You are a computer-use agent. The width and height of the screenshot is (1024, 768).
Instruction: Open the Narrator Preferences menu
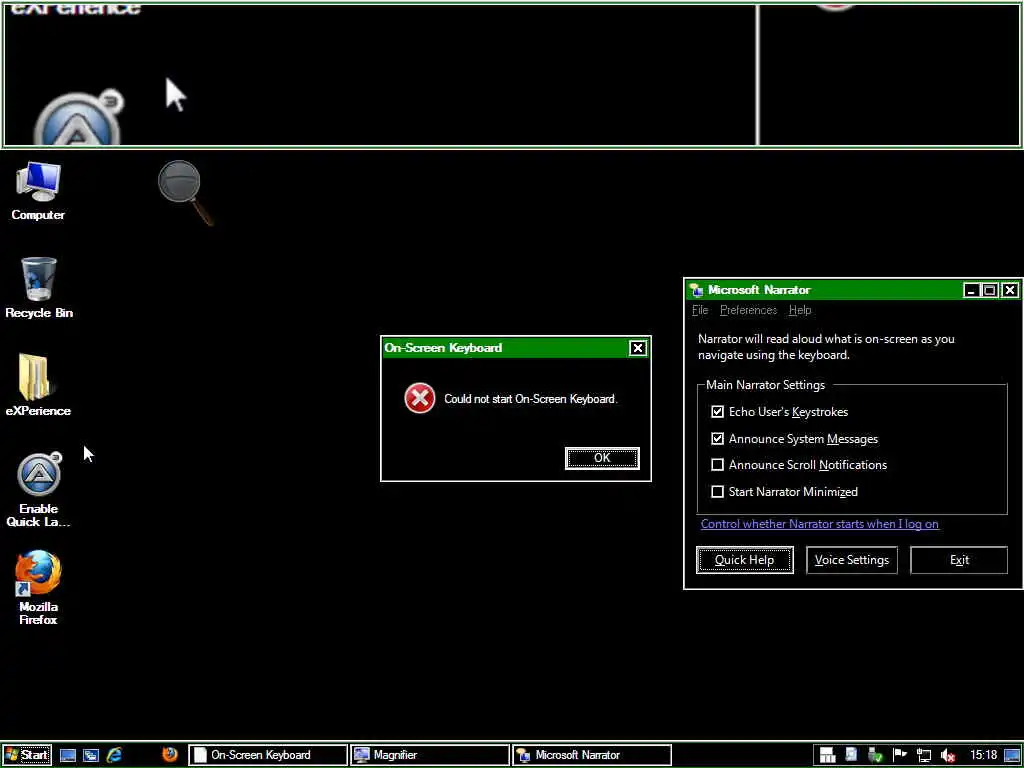coord(748,310)
